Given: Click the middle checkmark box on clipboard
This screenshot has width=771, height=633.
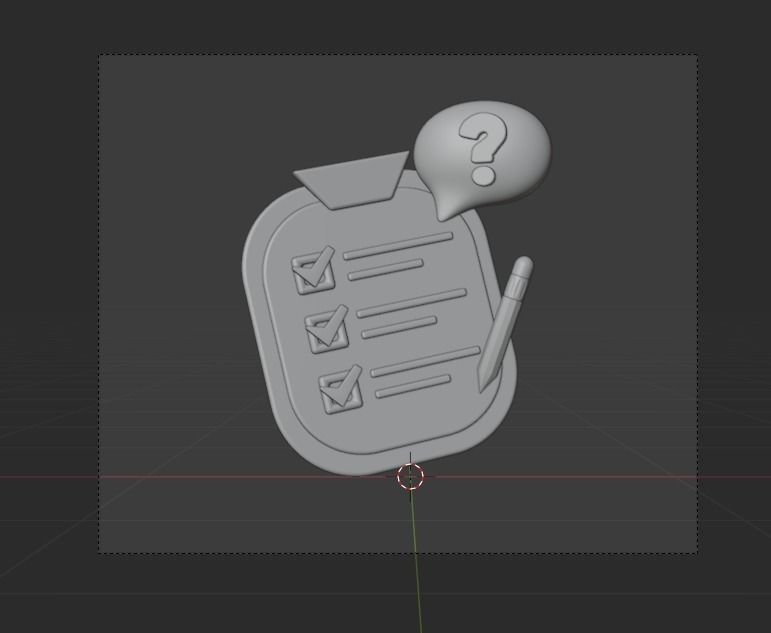Looking at the screenshot, I should (326, 329).
